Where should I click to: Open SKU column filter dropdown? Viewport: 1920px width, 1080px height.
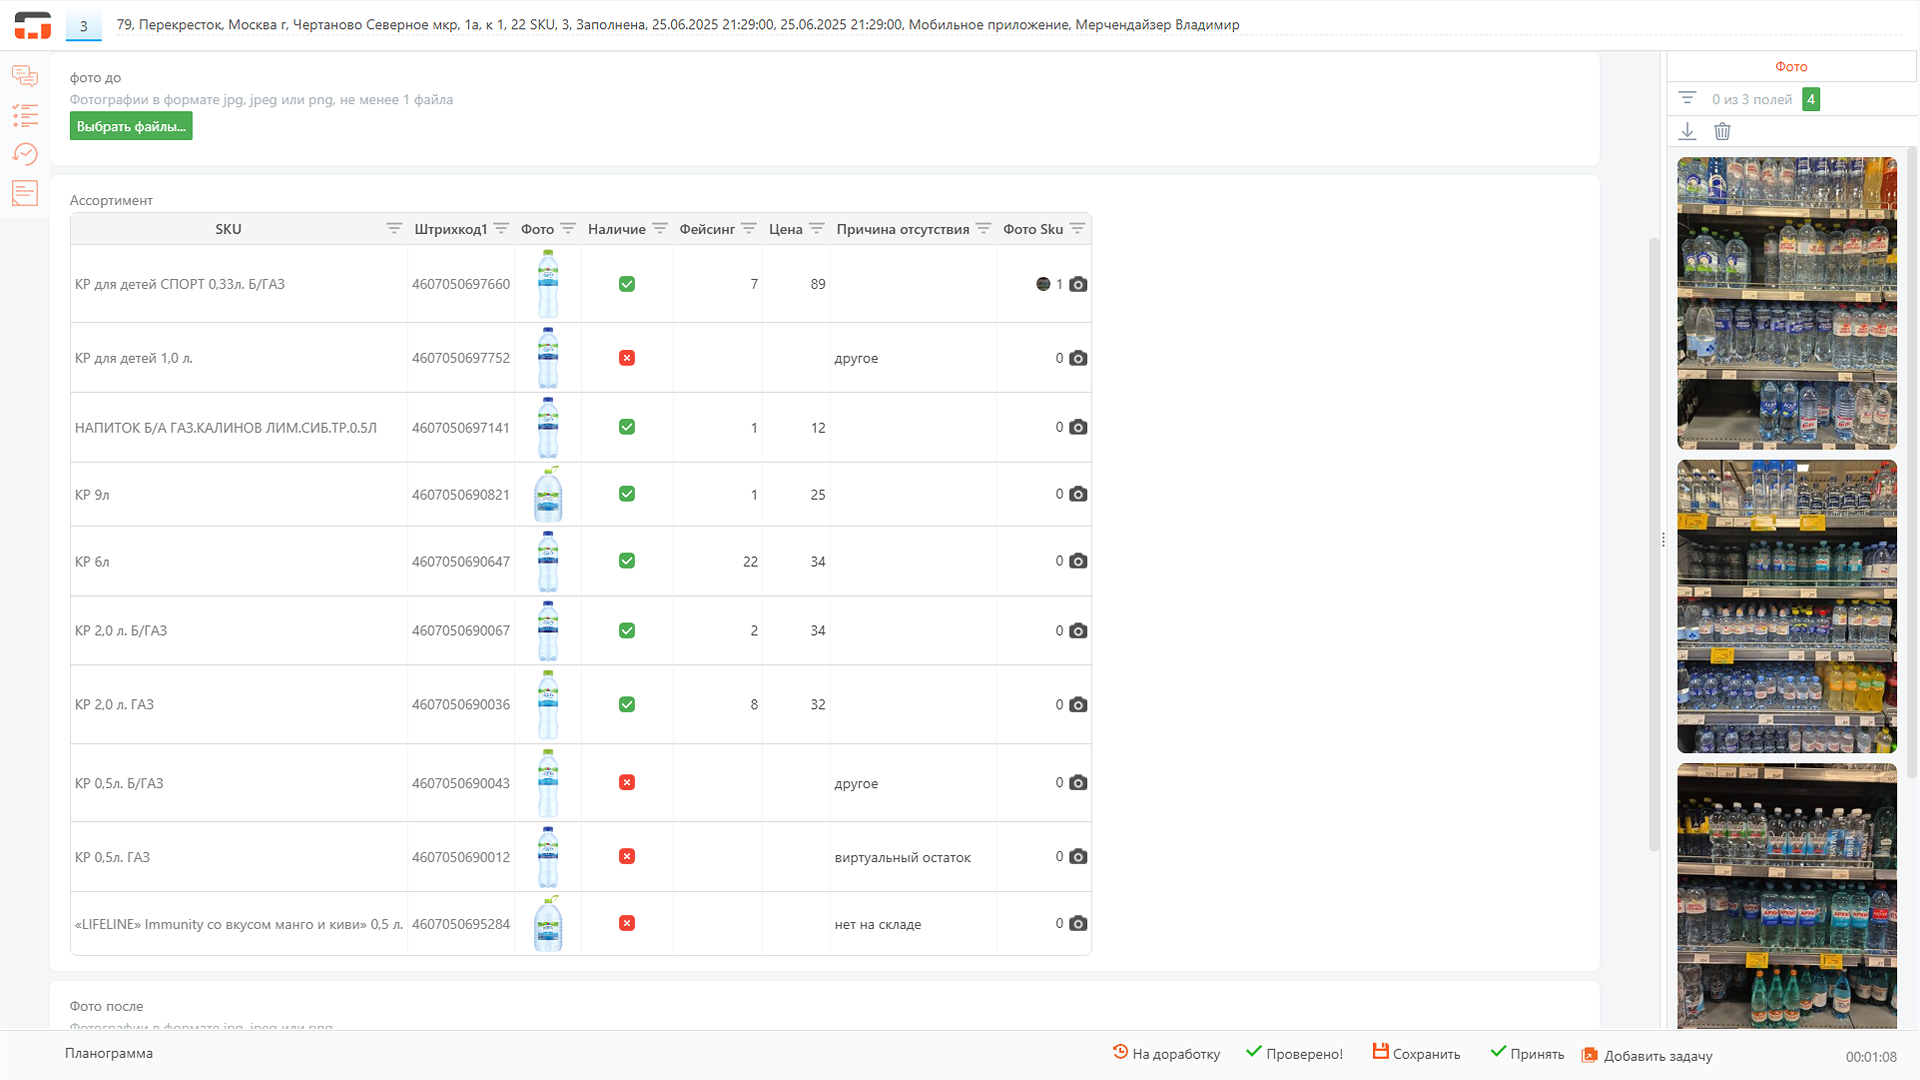coord(394,229)
